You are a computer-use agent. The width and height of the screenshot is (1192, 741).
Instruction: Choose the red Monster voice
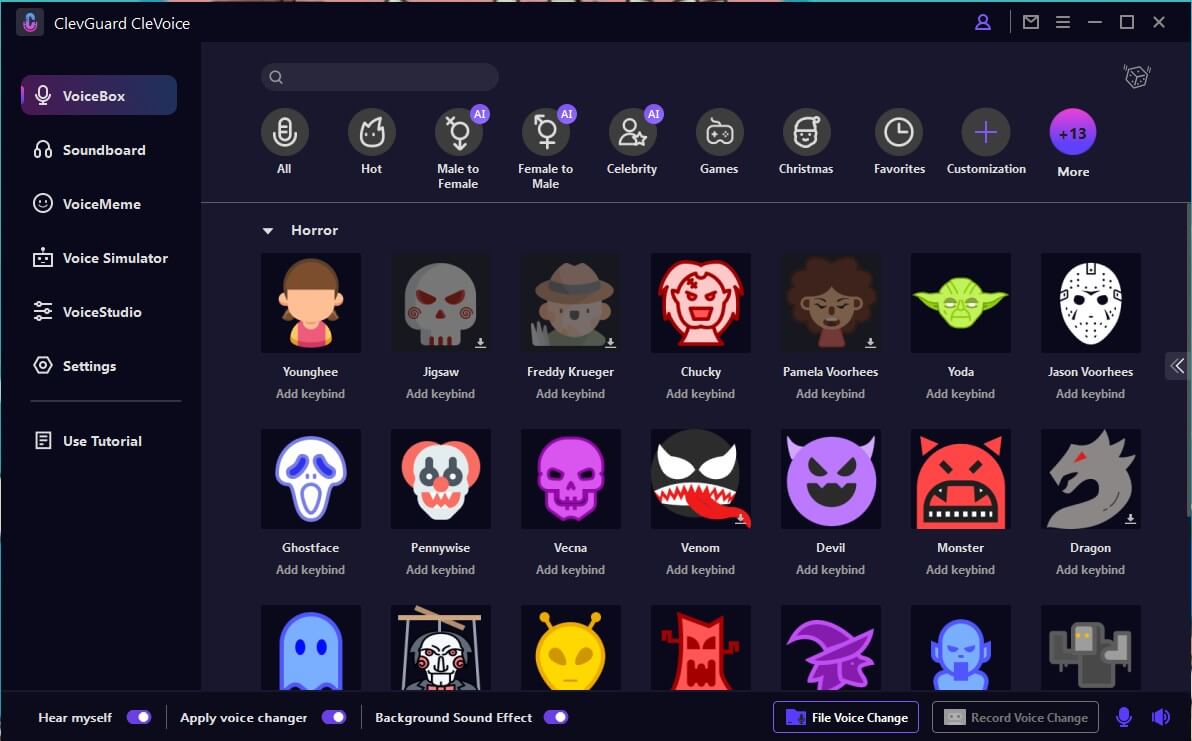(961, 479)
